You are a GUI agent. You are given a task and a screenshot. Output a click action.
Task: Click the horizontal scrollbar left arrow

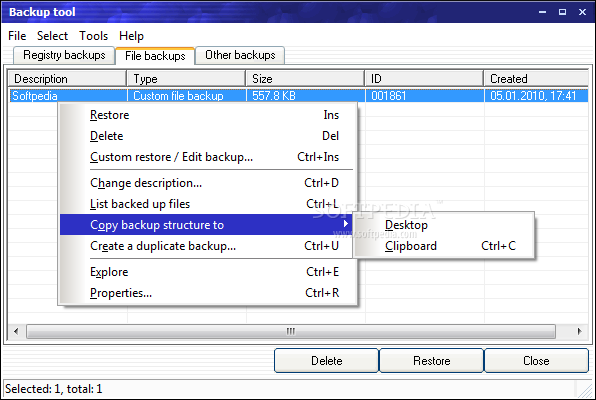pos(16,331)
